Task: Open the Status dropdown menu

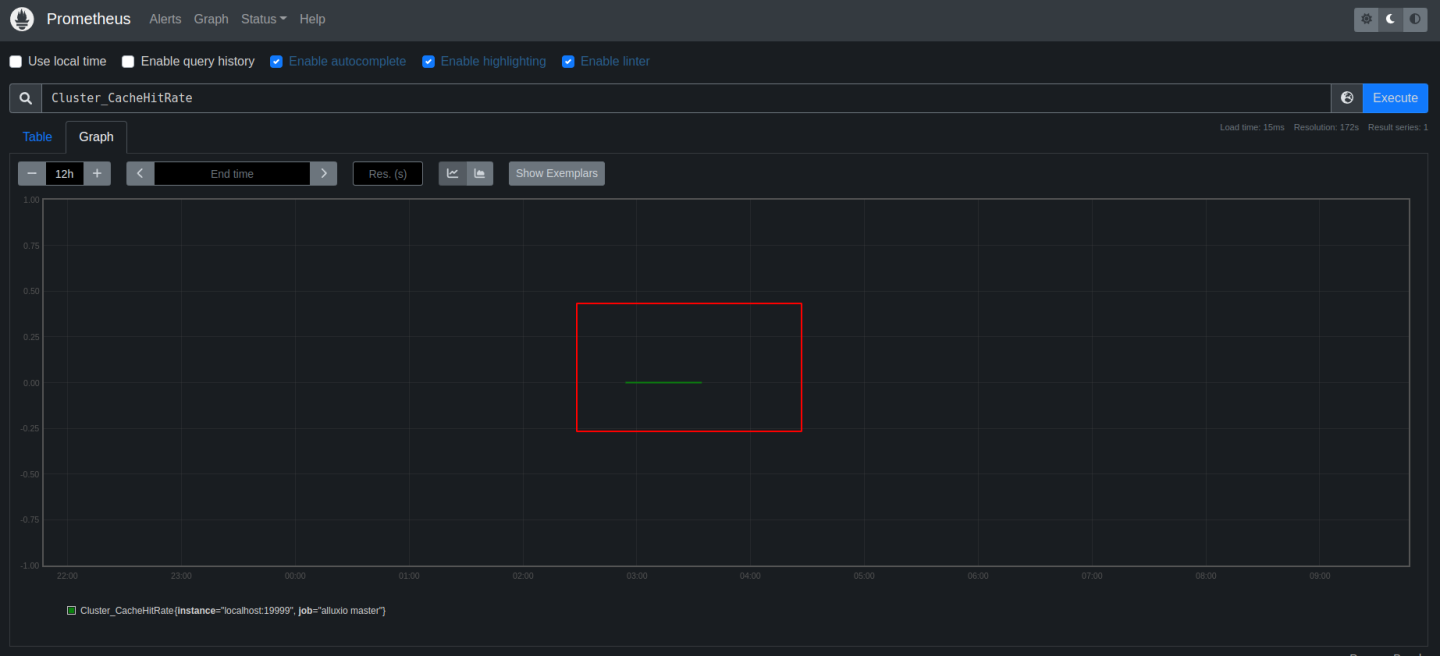Action: click(x=263, y=19)
